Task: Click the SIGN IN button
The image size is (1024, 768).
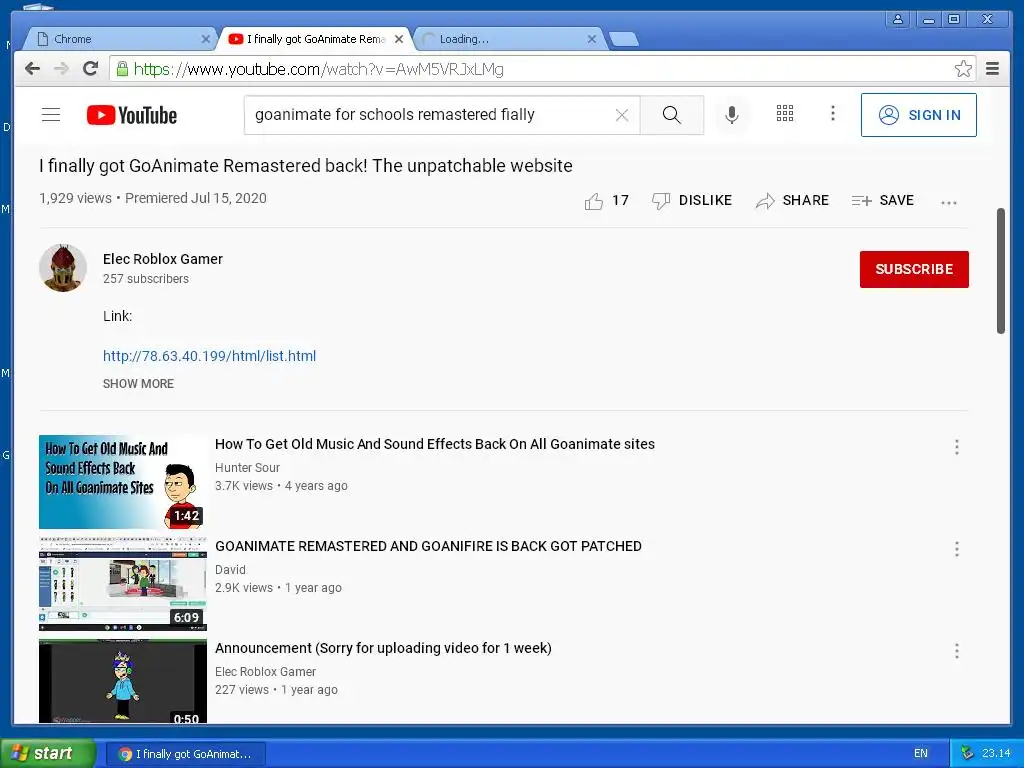Action: [918, 115]
